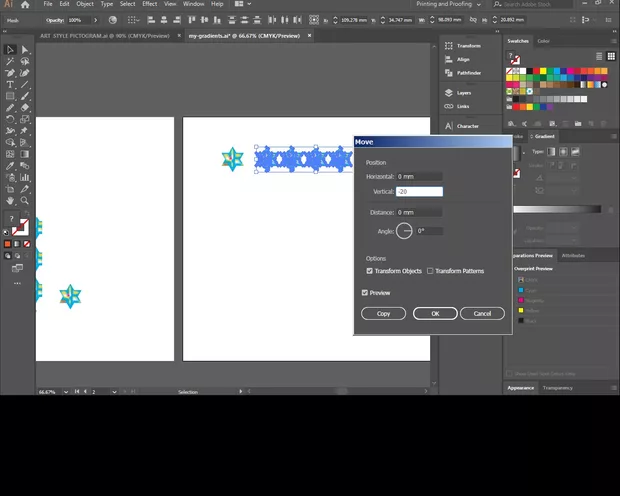Select the Type tool

pos(10,84)
